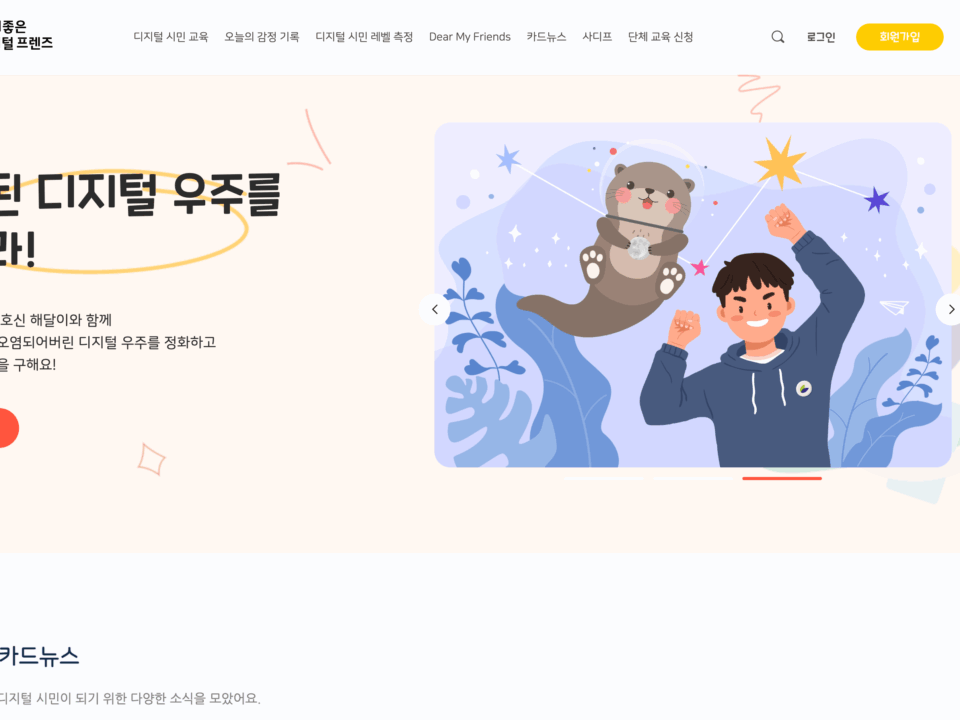Select the first slide indicator bar
Screen dimensions: 960x720
(x=606, y=478)
